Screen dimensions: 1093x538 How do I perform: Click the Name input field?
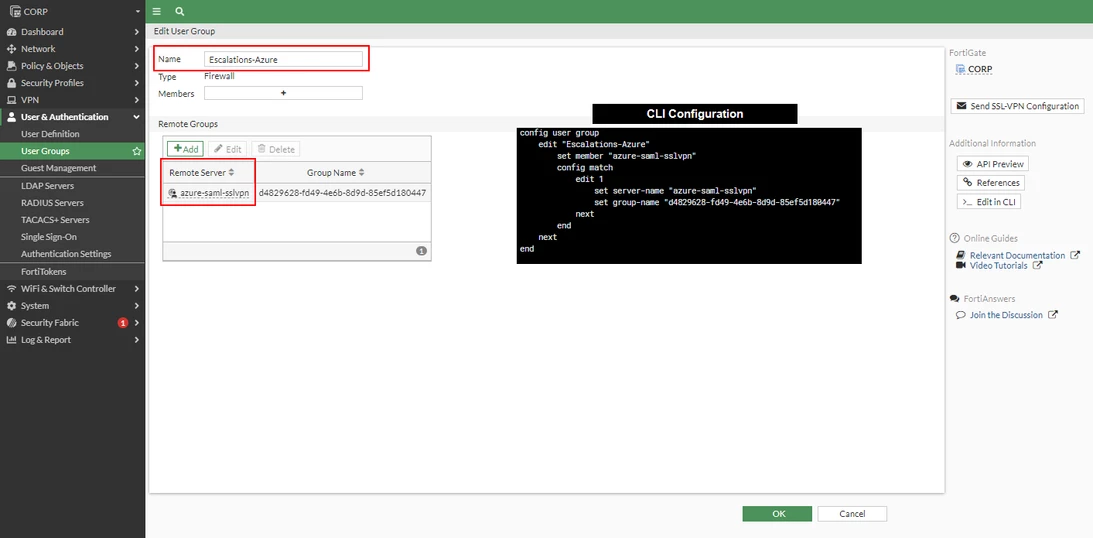(283, 60)
